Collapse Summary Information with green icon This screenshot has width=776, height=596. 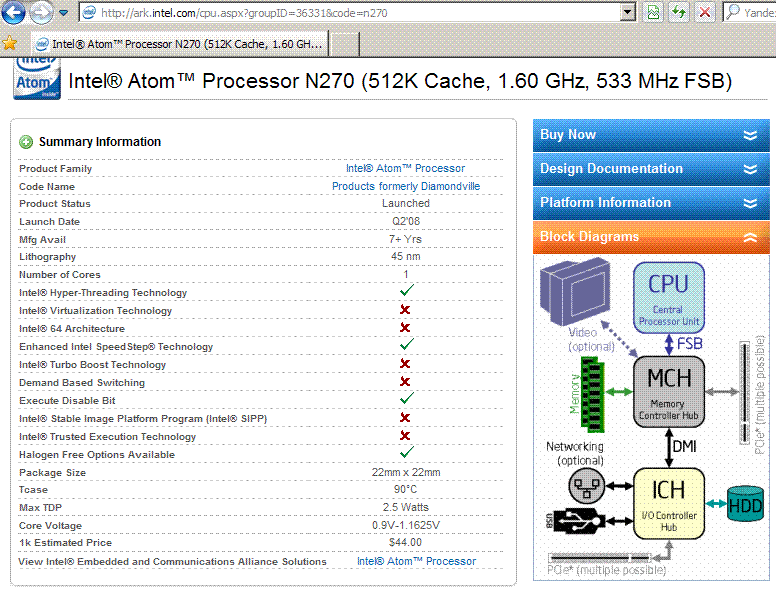coord(26,142)
